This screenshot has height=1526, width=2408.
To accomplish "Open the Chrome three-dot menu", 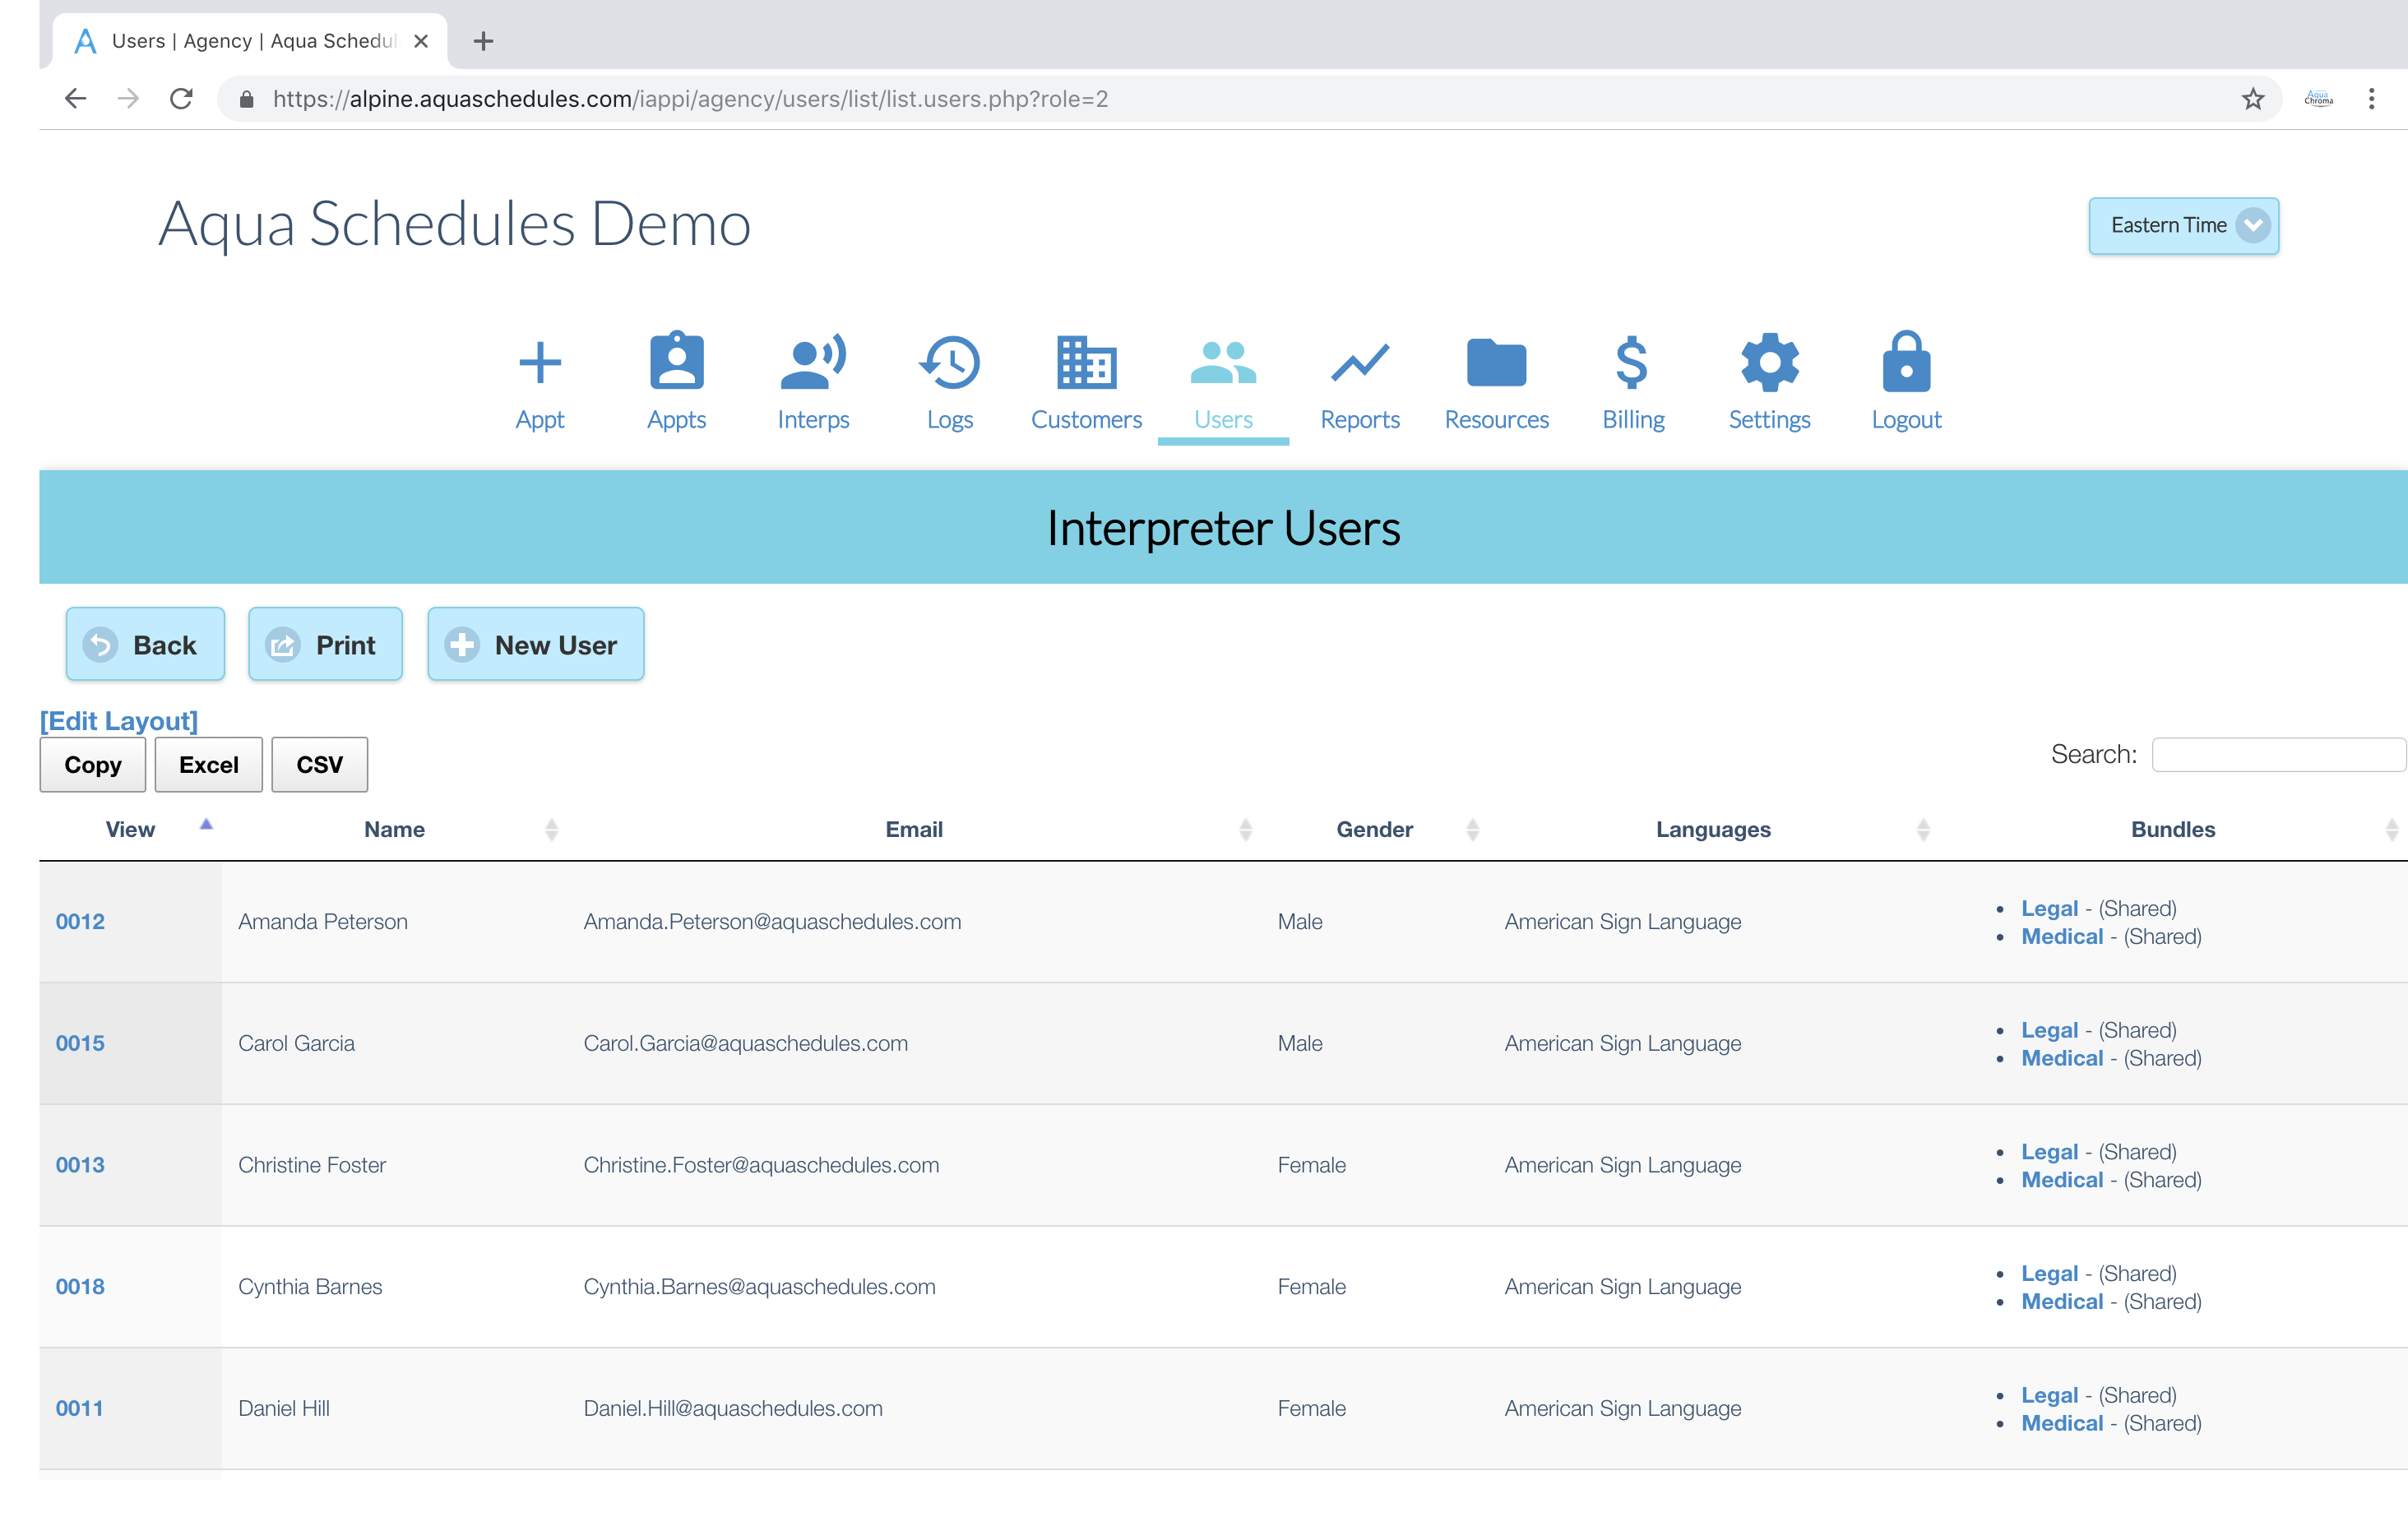I will pos(2371,98).
